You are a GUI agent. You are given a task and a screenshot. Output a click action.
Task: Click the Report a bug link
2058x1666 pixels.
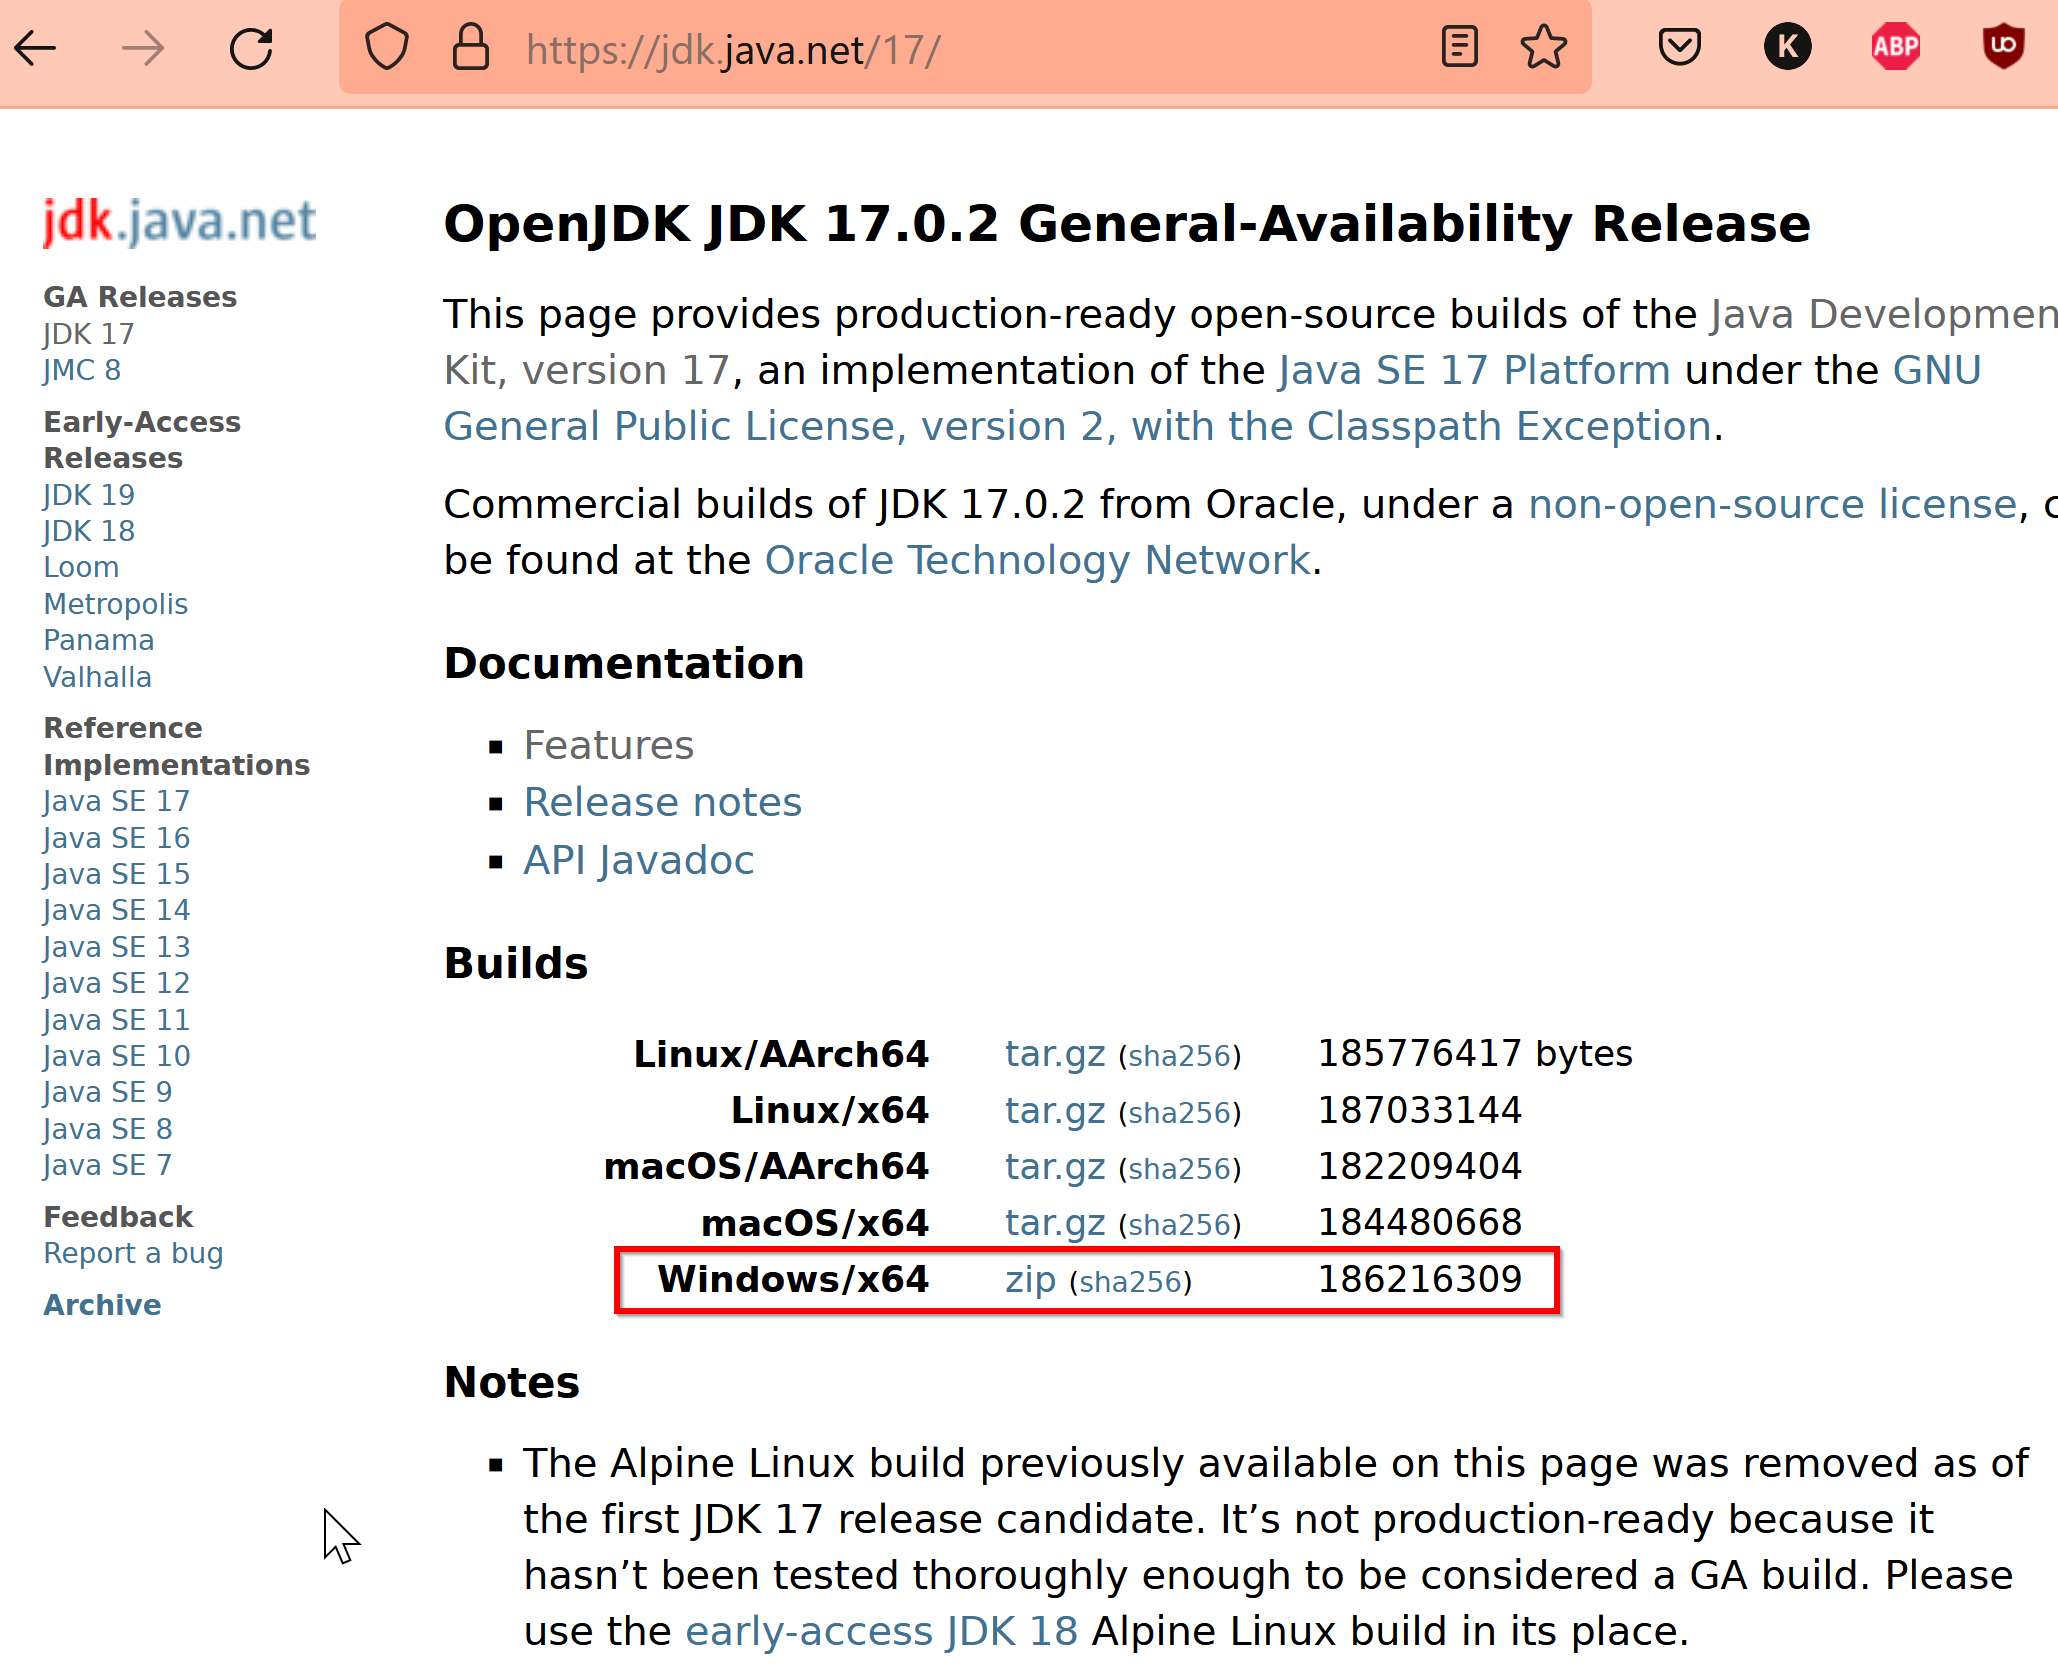tap(133, 1253)
